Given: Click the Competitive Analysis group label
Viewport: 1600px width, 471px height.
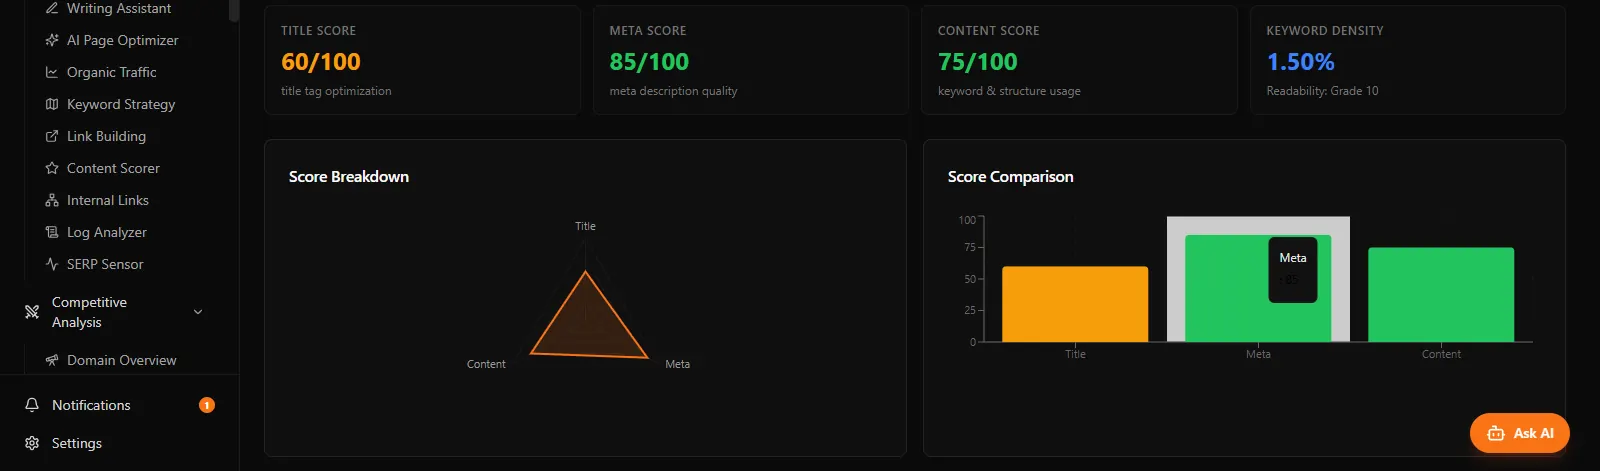Looking at the screenshot, I should pyautogui.click(x=89, y=312).
